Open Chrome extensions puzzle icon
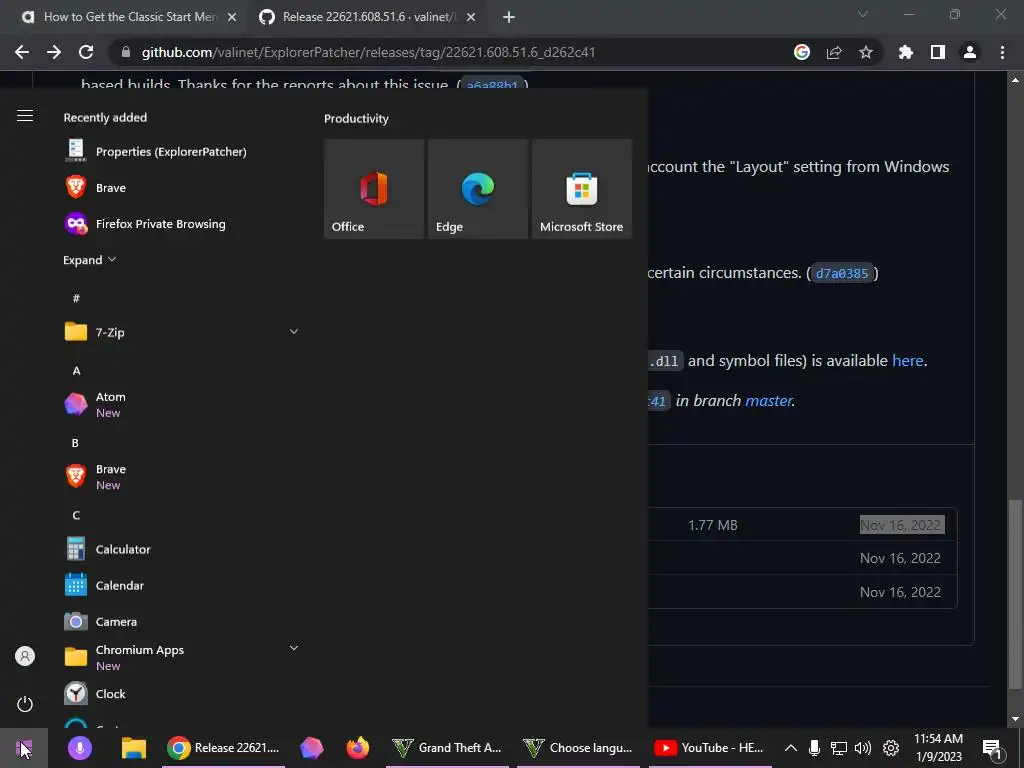 (x=906, y=52)
